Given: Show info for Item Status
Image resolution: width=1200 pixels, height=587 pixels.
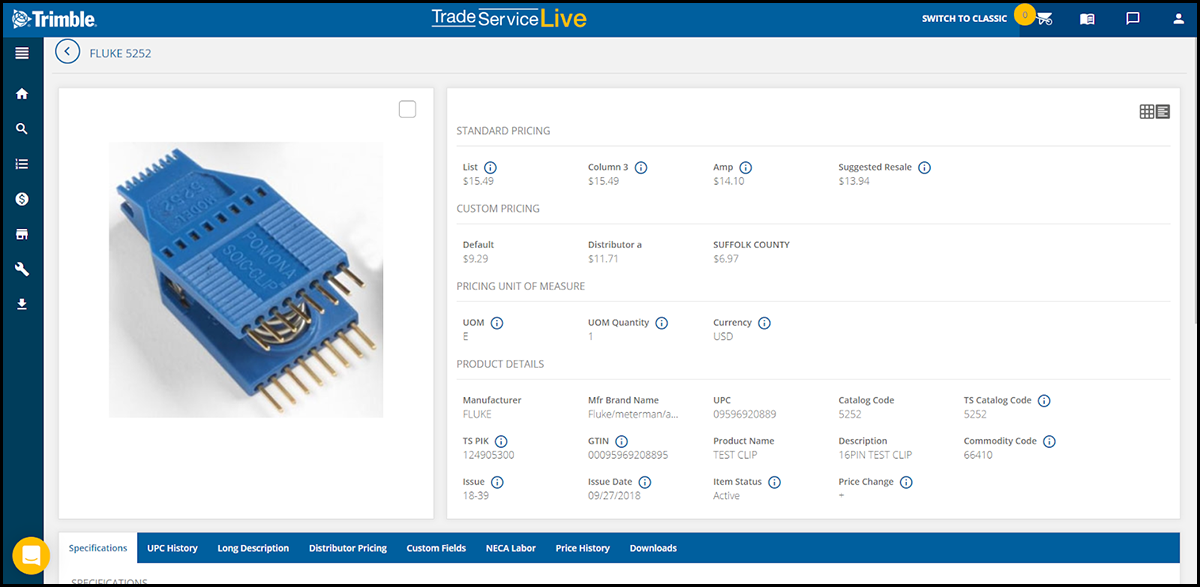Looking at the screenshot, I should click(x=775, y=482).
